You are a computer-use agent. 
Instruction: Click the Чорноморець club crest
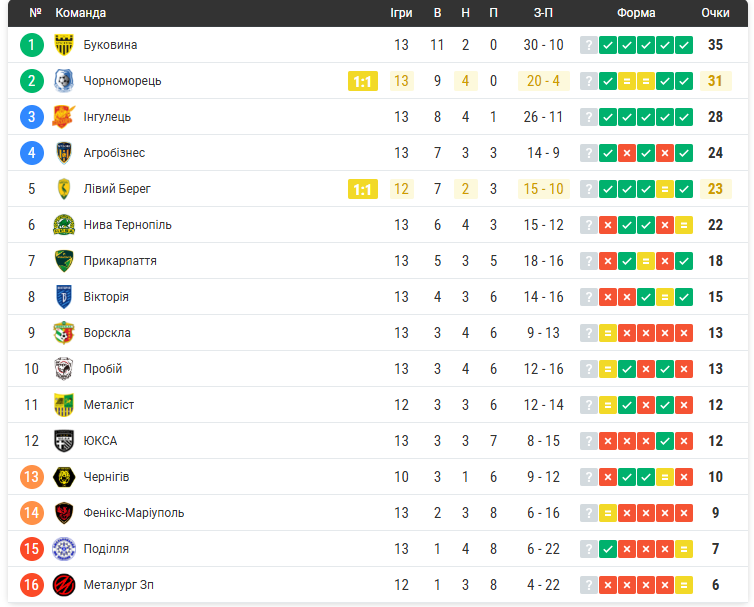point(64,81)
